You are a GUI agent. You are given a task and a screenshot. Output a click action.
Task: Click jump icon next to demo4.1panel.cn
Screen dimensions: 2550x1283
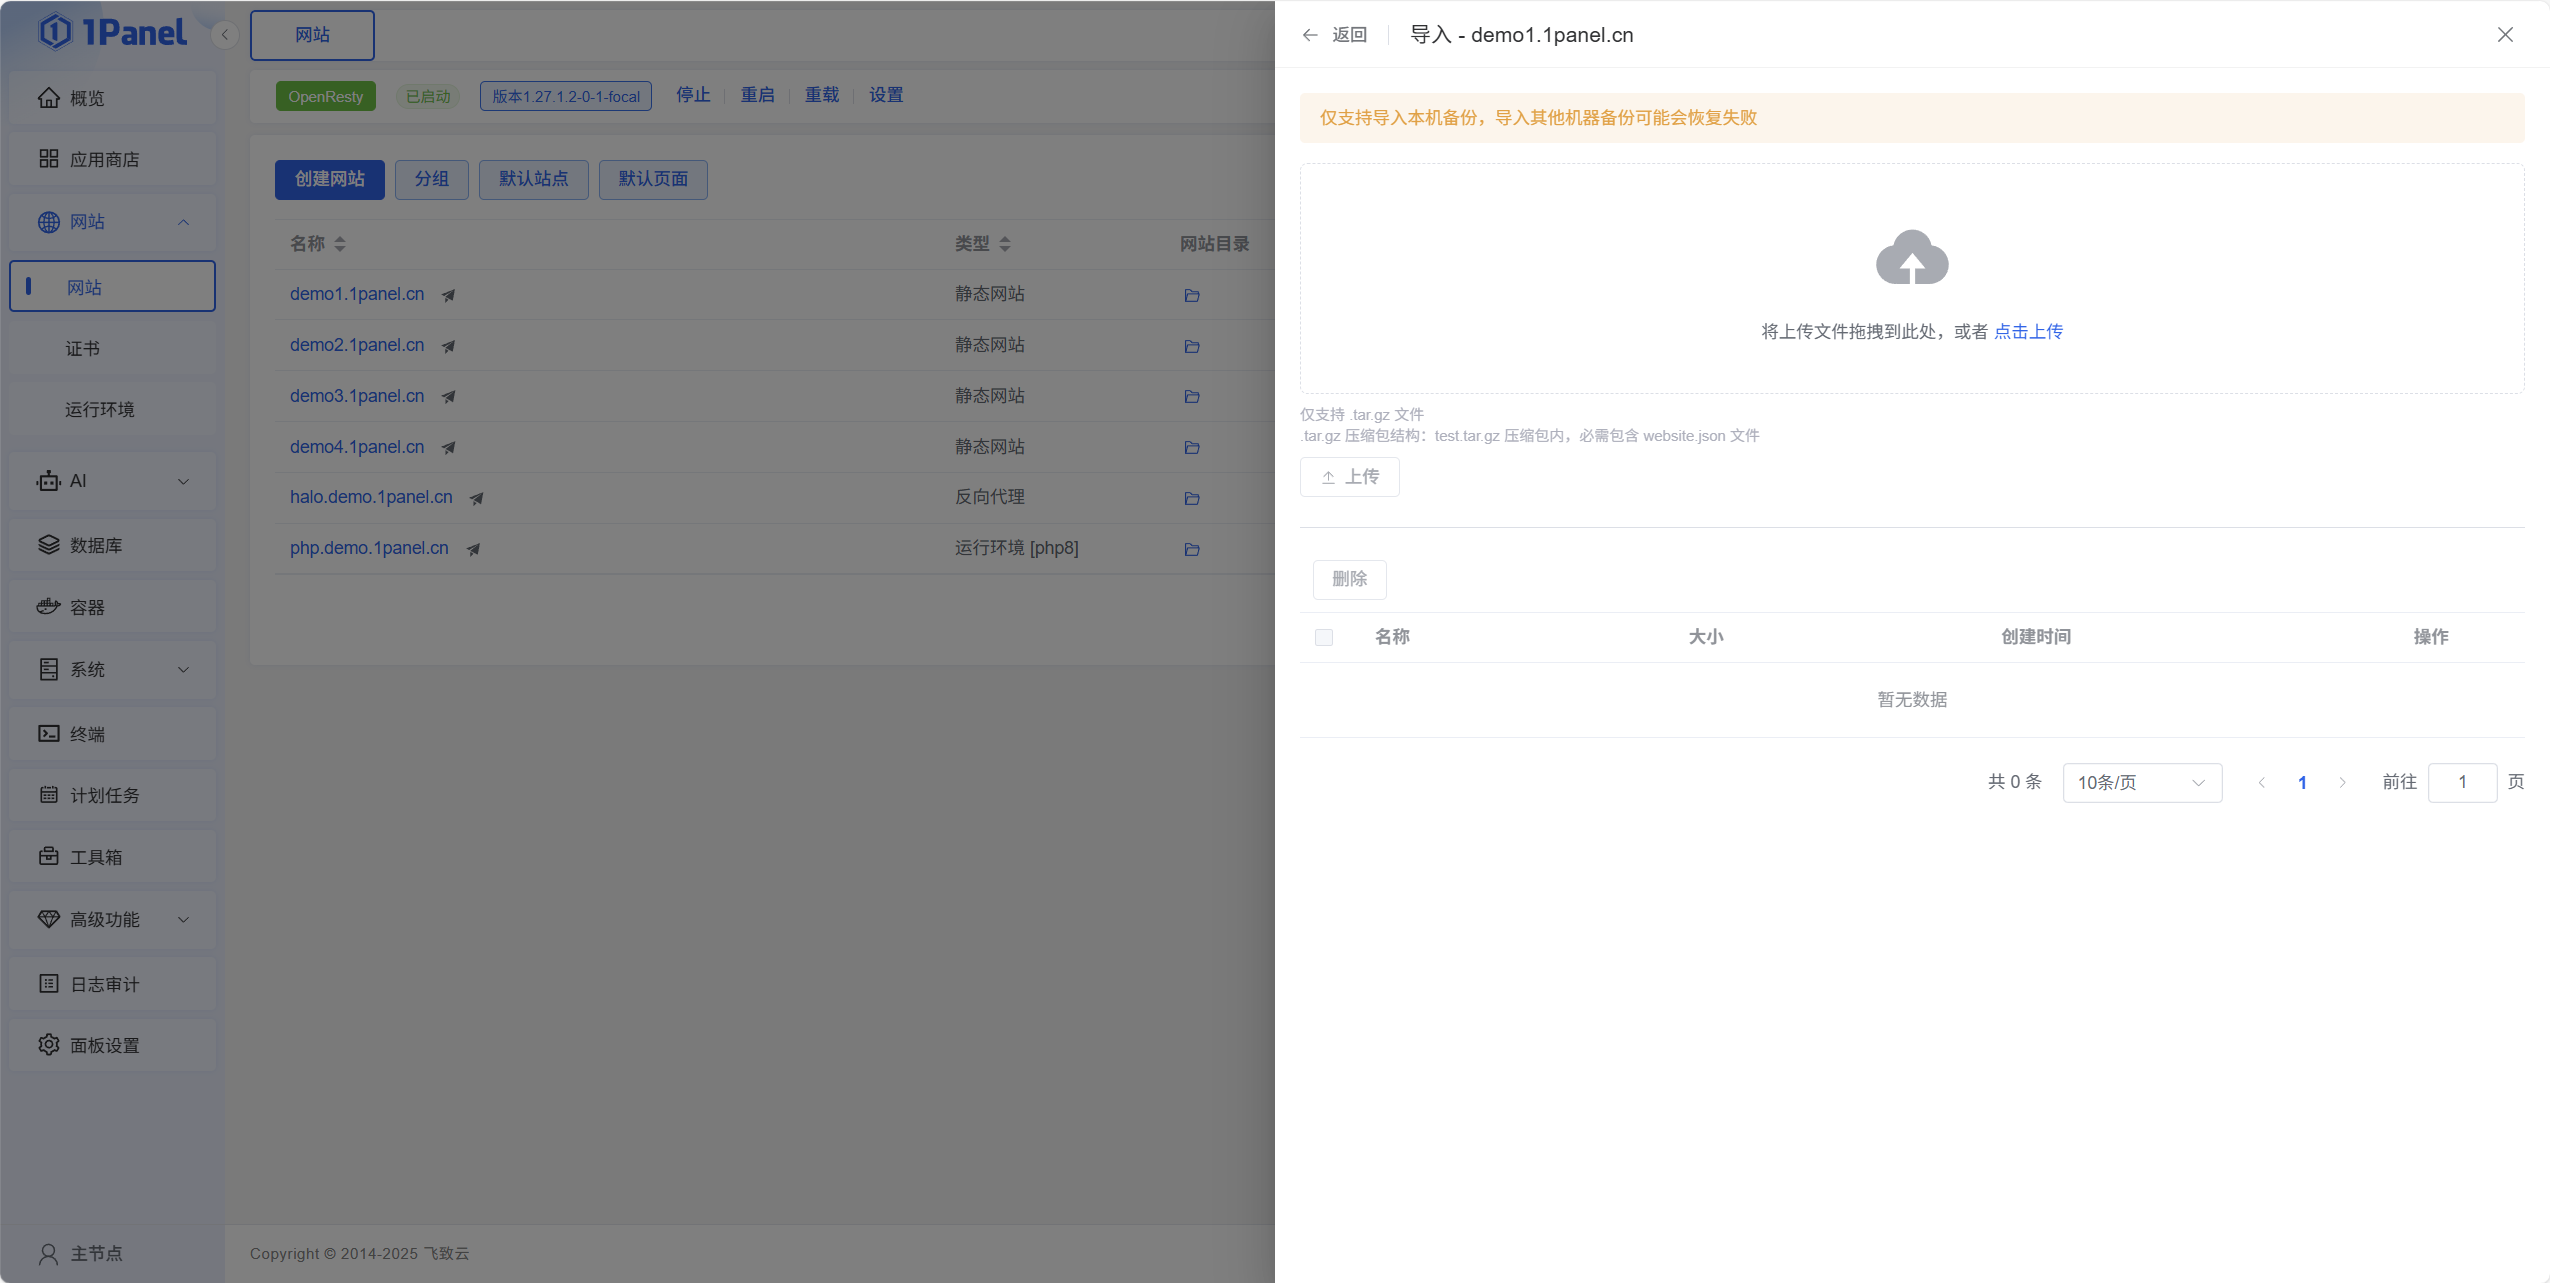[x=448, y=448]
